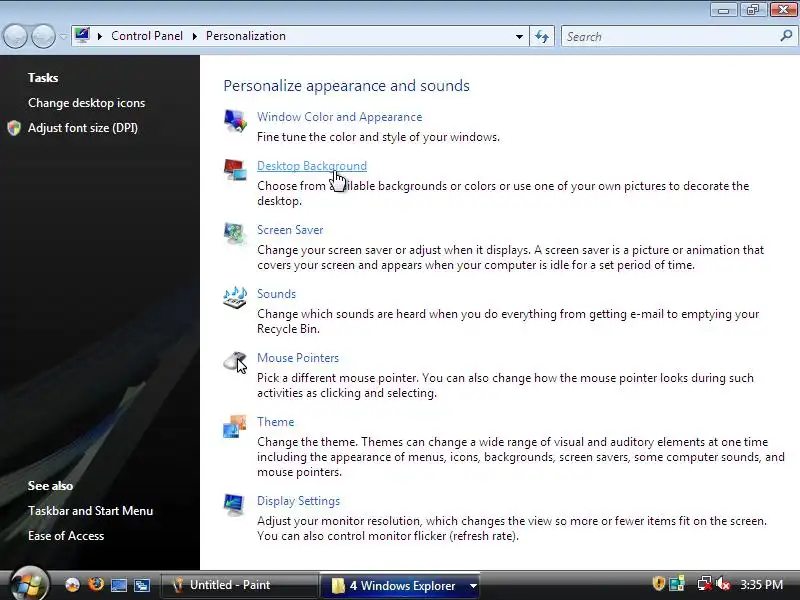Click the Sounds musical notes icon
Image resolution: width=800 pixels, height=600 pixels.
click(x=235, y=297)
